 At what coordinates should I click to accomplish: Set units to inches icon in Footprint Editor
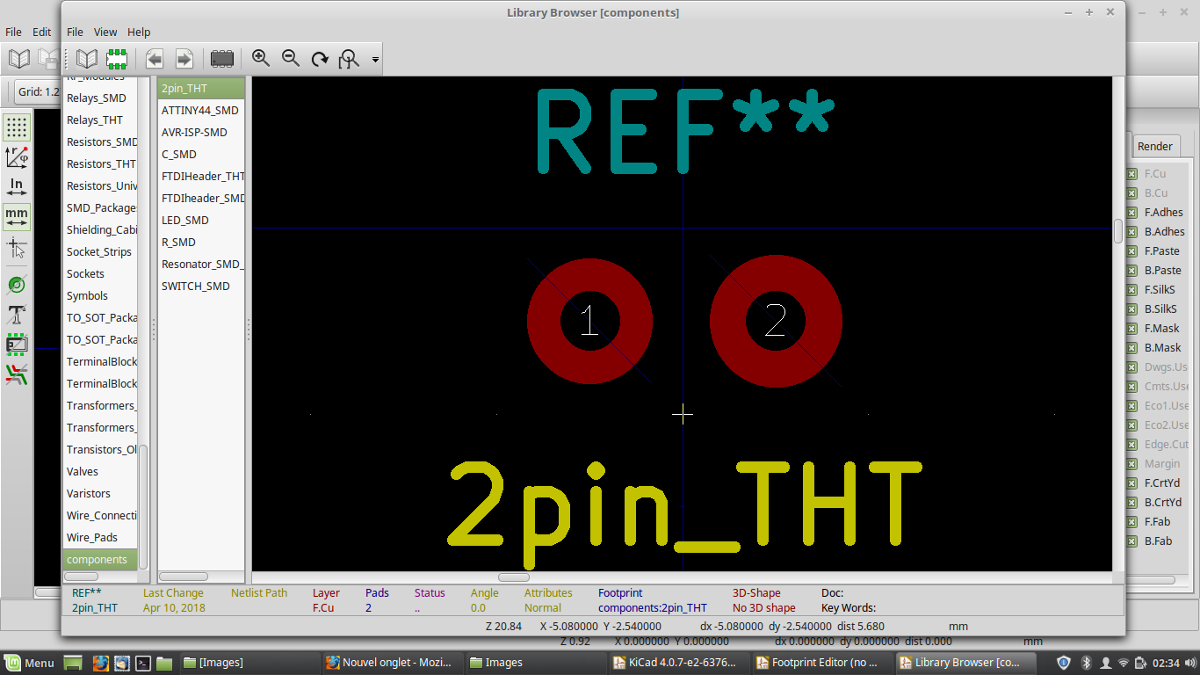[x=17, y=186]
